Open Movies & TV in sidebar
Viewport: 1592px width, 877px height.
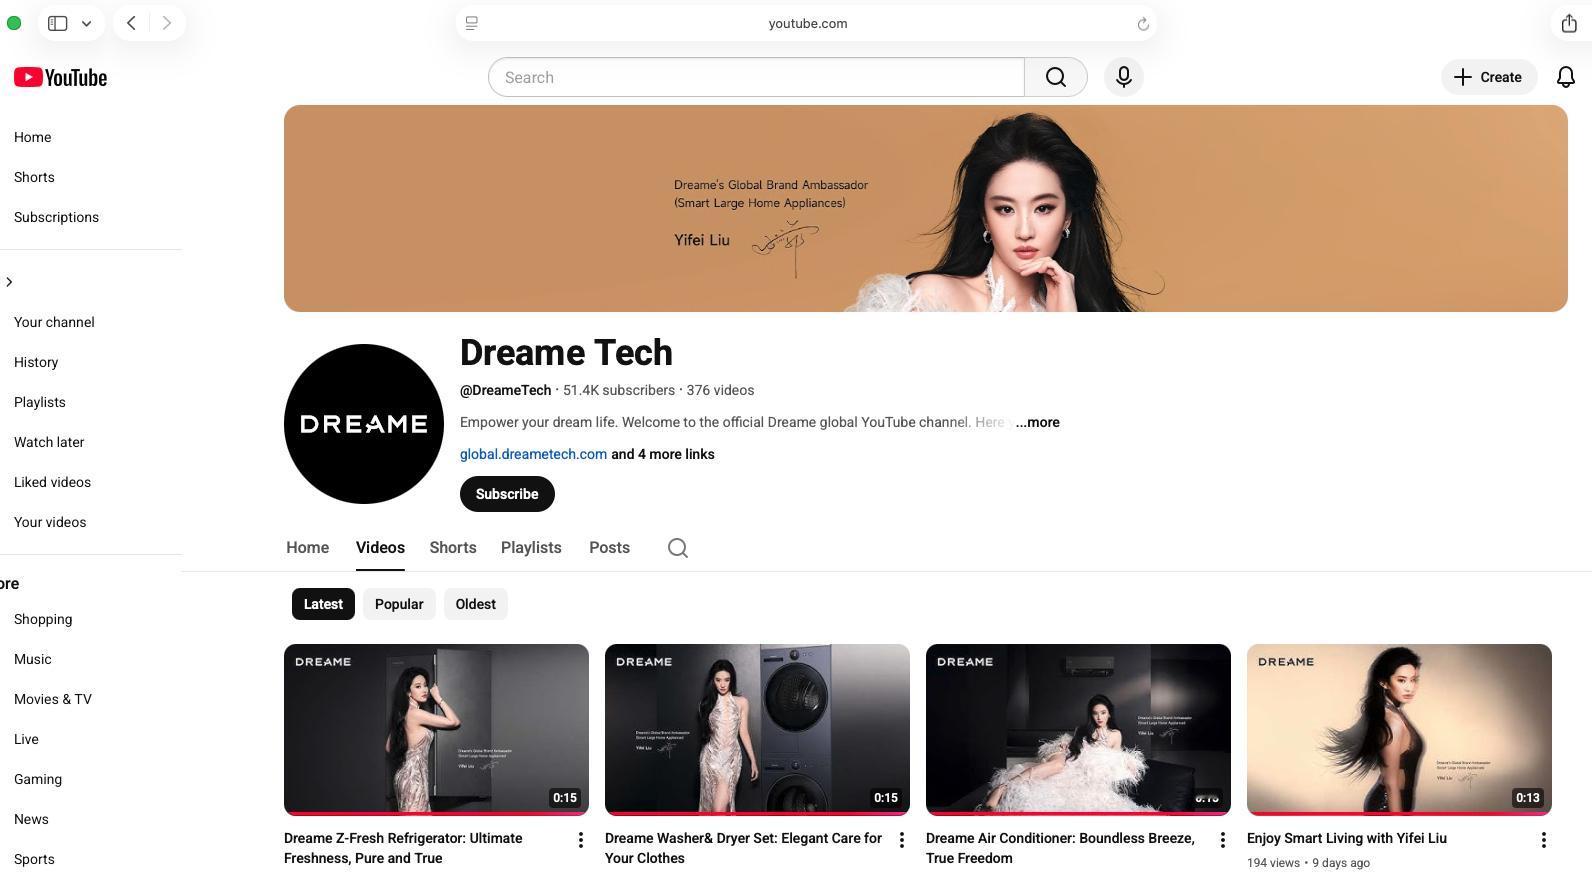click(x=53, y=699)
